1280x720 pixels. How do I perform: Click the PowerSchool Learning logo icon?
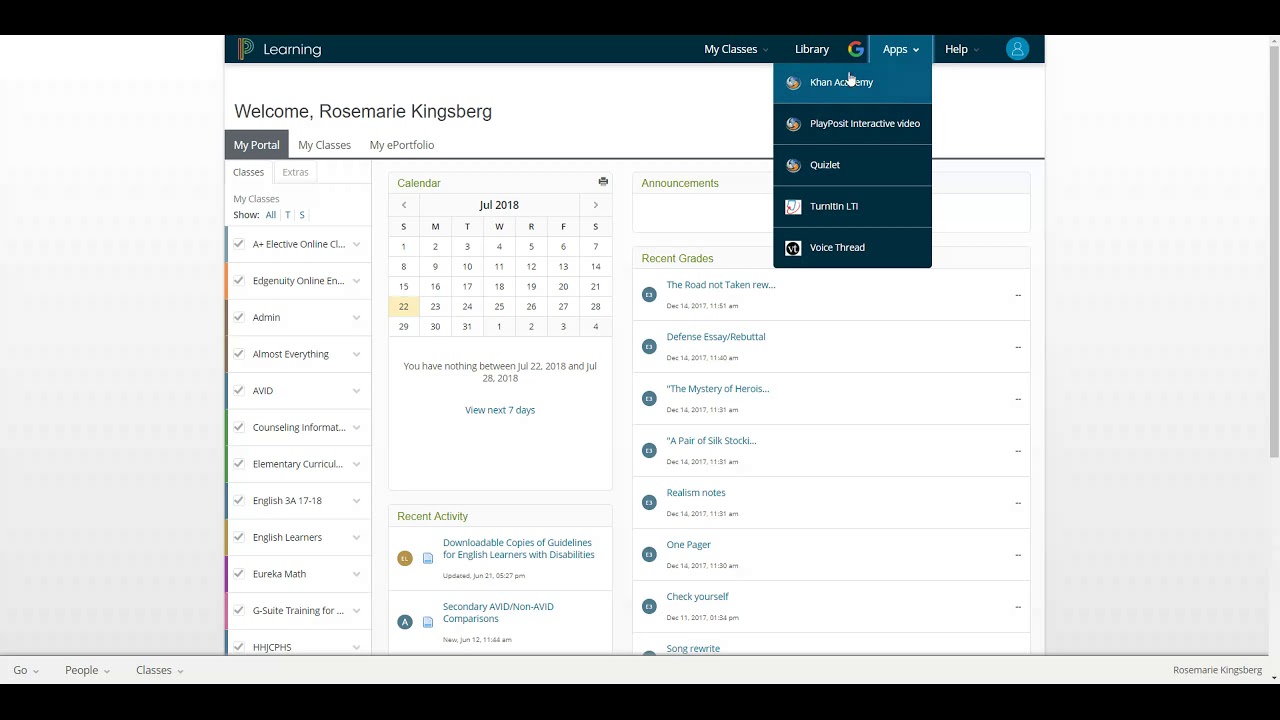[x=246, y=49]
